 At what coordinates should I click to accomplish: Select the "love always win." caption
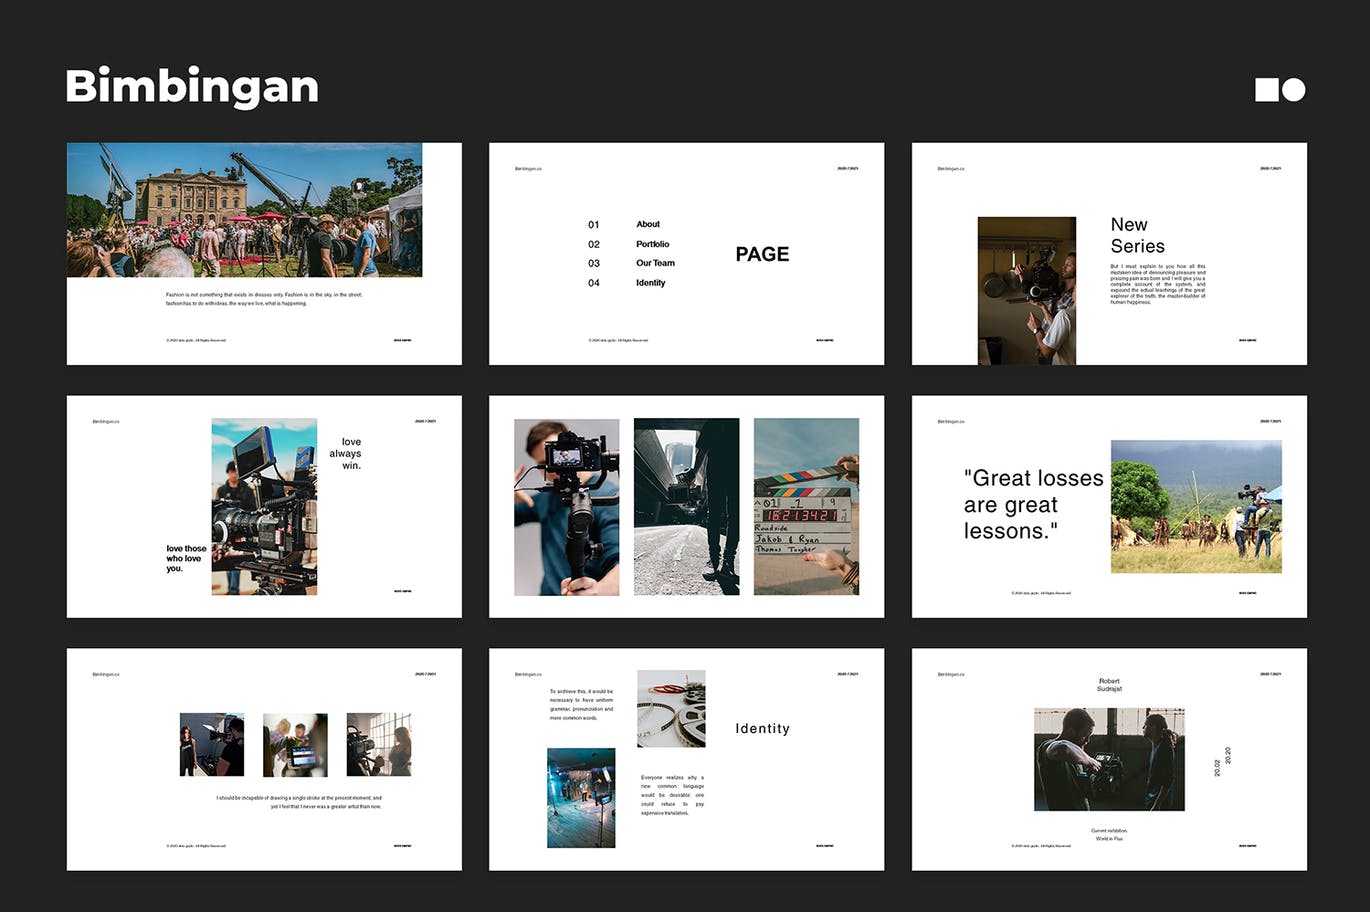(x=346, y=454)
